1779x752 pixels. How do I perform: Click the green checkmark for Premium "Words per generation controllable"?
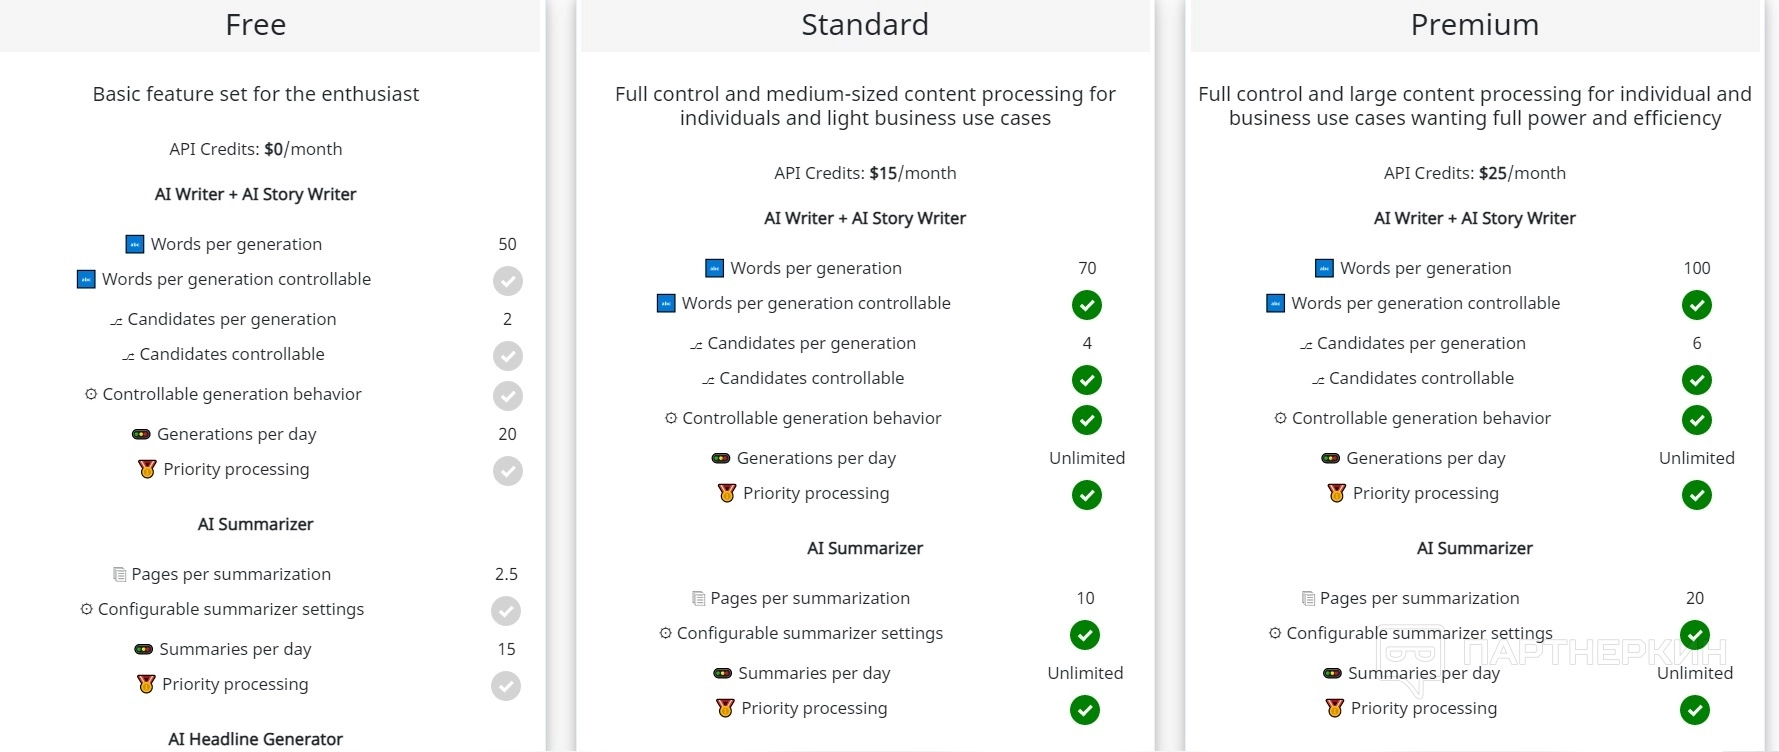coord(1696,305)
